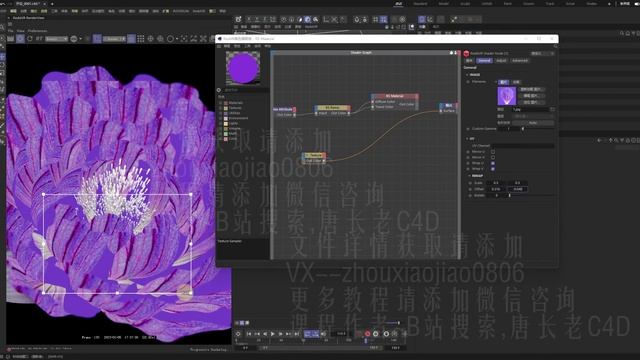Viewport: 640px width, 360px height.
Task: Uncheck the Wrap U checkbox
Action: 493,163
